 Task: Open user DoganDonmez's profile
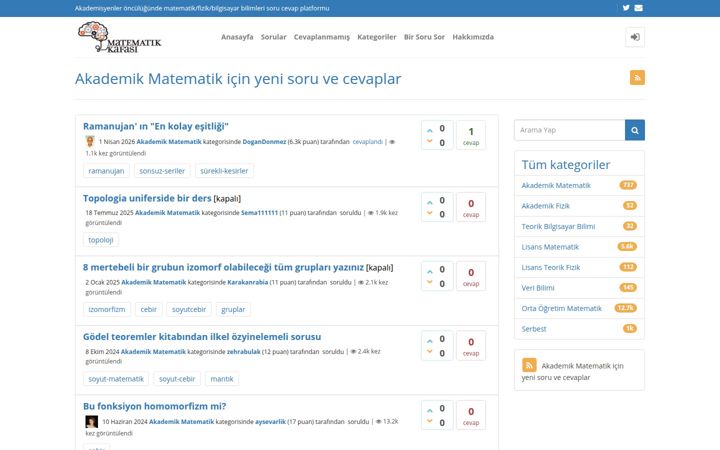pyautogui.click(x=264, y=142)
